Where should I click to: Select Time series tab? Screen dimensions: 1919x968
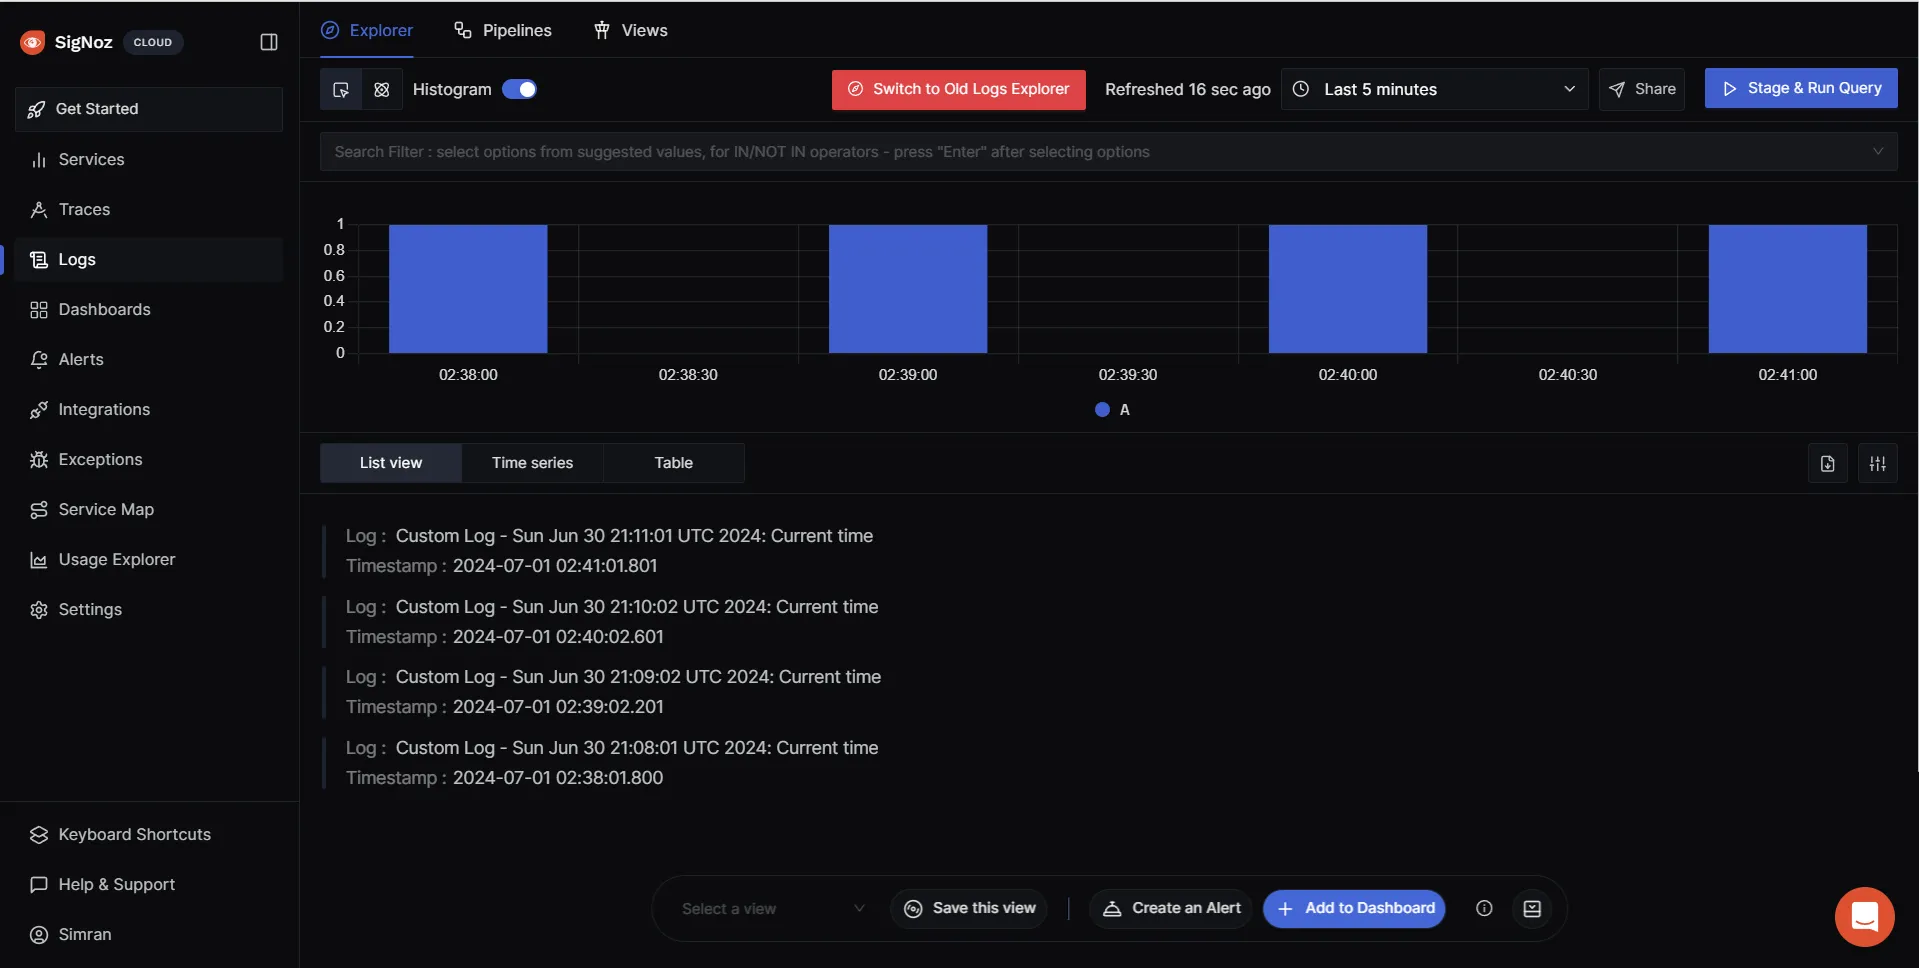[532, 463]
